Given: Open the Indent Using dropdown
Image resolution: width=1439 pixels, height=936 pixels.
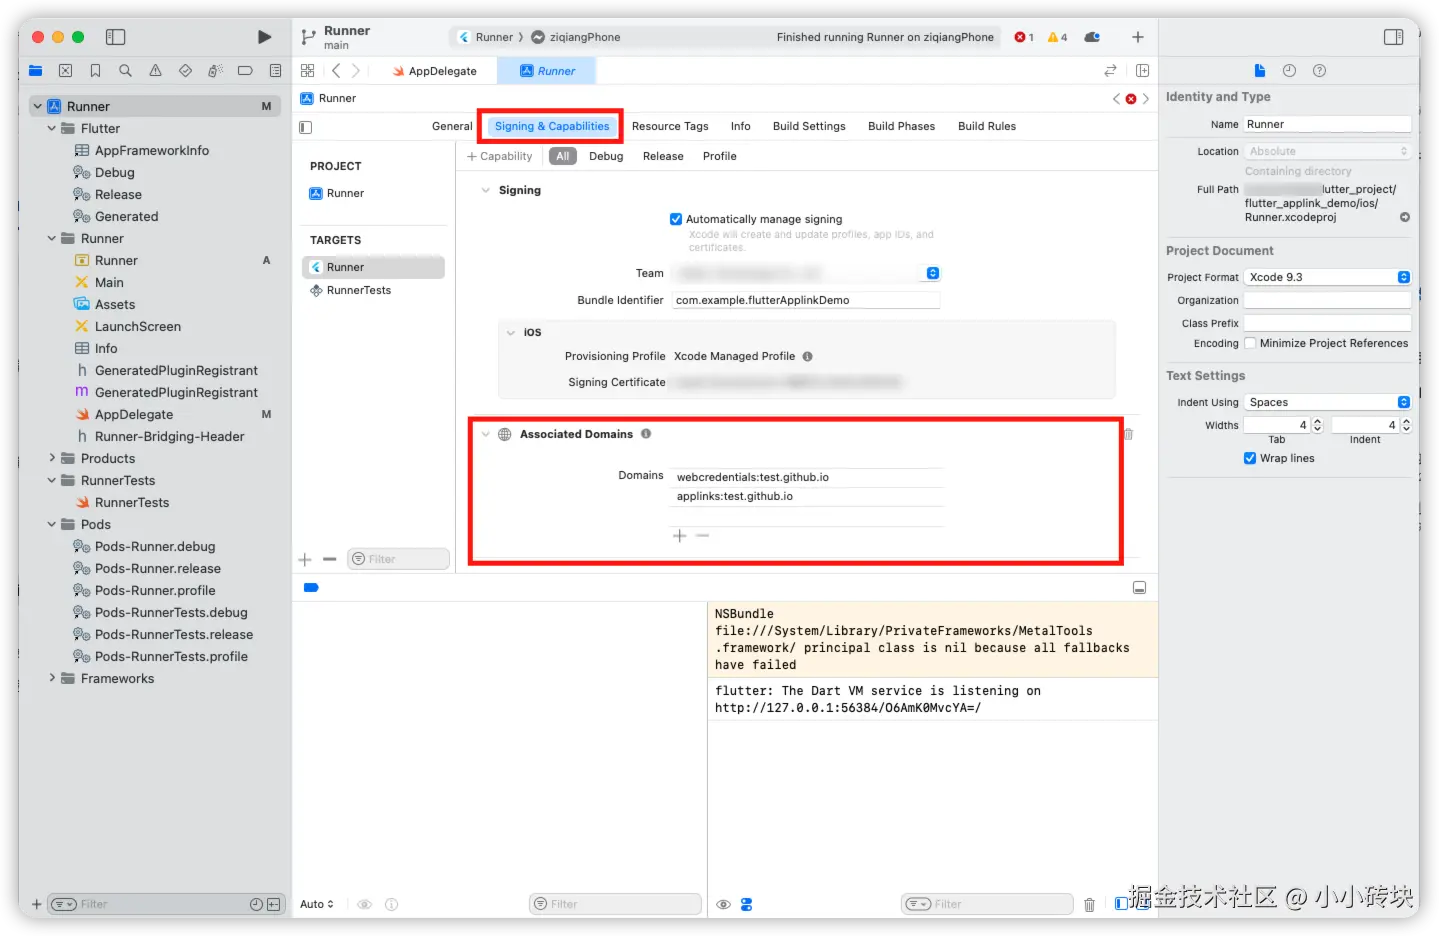Looking at the screenshot, I should click(1328, 402).
